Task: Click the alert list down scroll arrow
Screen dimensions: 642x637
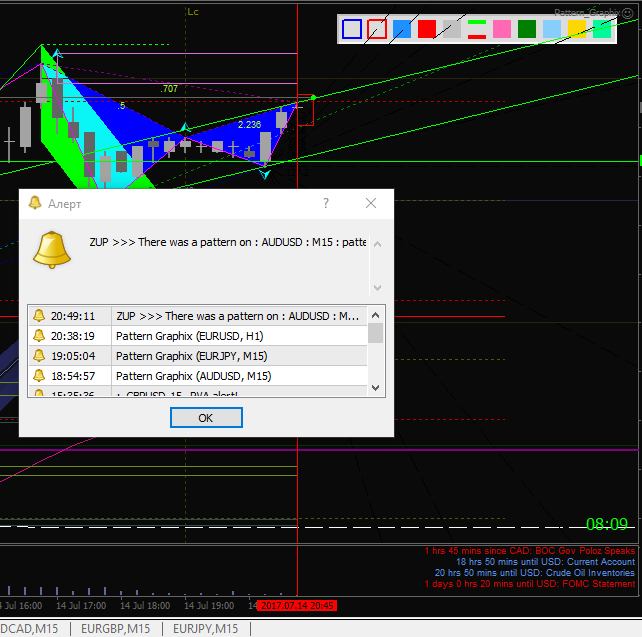Action: pos(375,387)
